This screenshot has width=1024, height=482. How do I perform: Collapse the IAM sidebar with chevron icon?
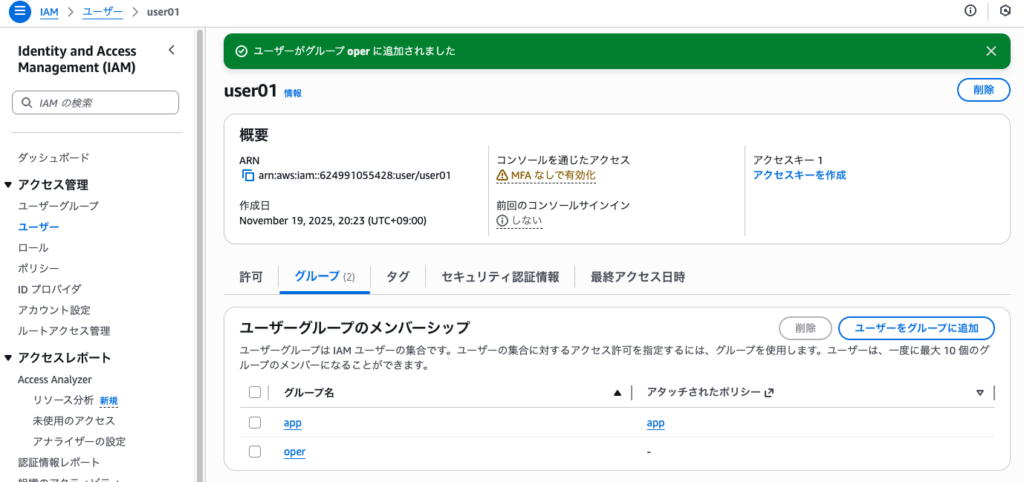point(171,50)
